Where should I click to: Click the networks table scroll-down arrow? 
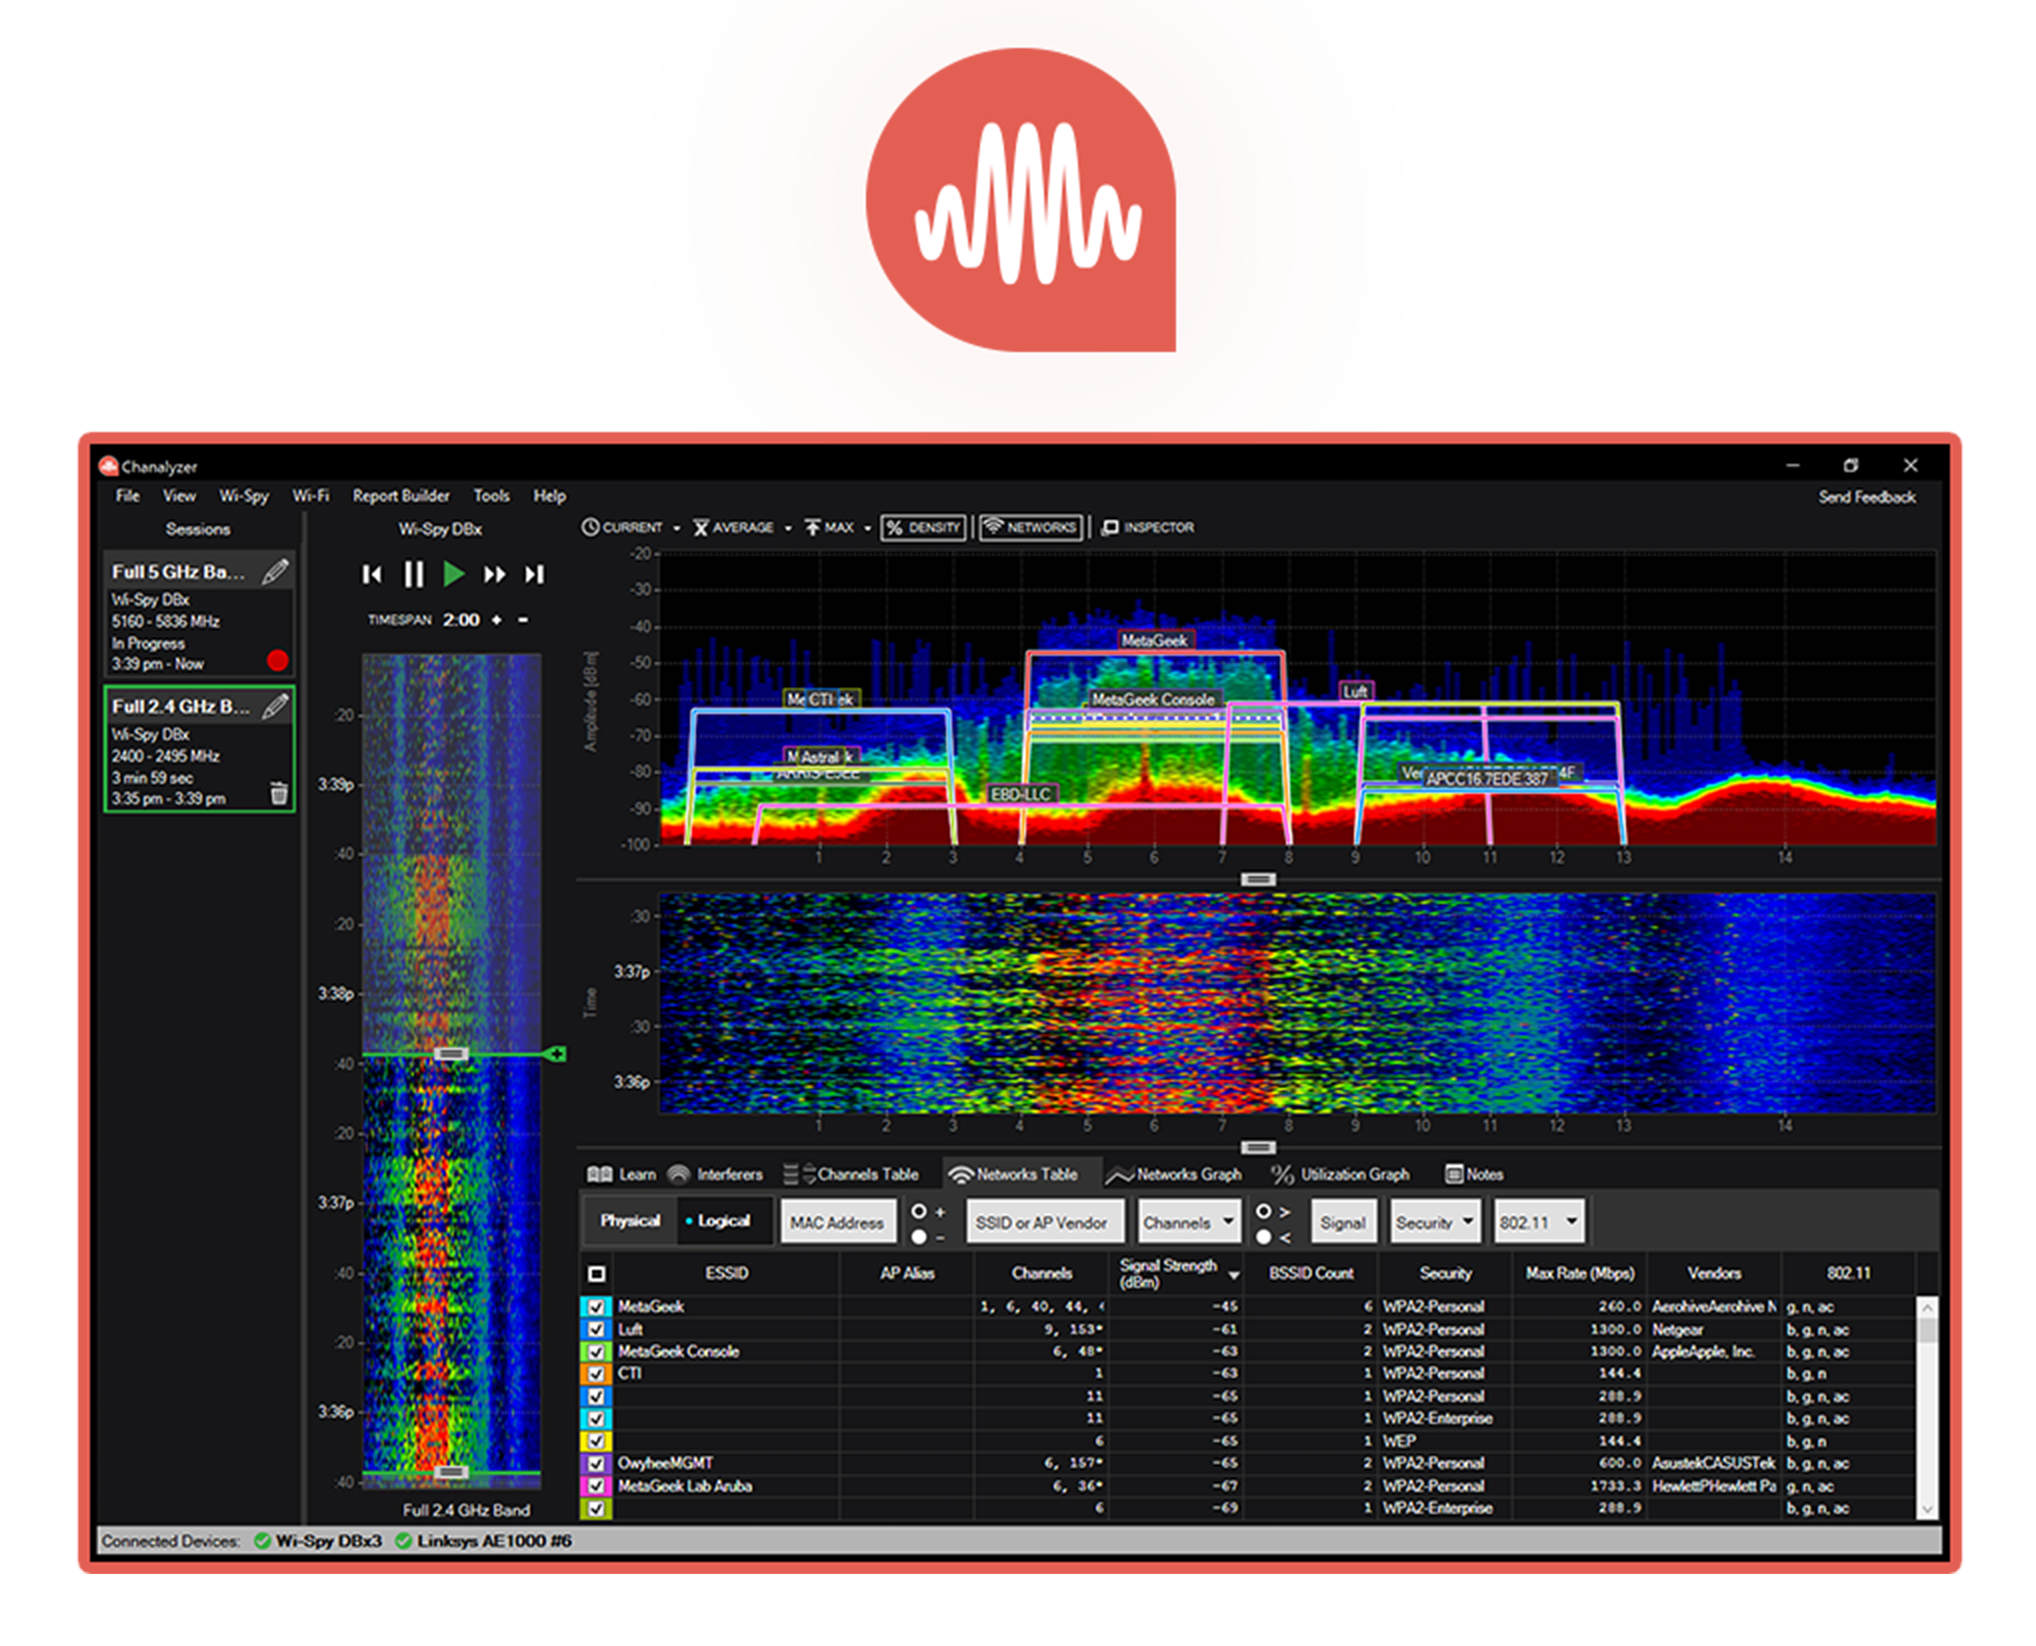tap(1927, 1509)
